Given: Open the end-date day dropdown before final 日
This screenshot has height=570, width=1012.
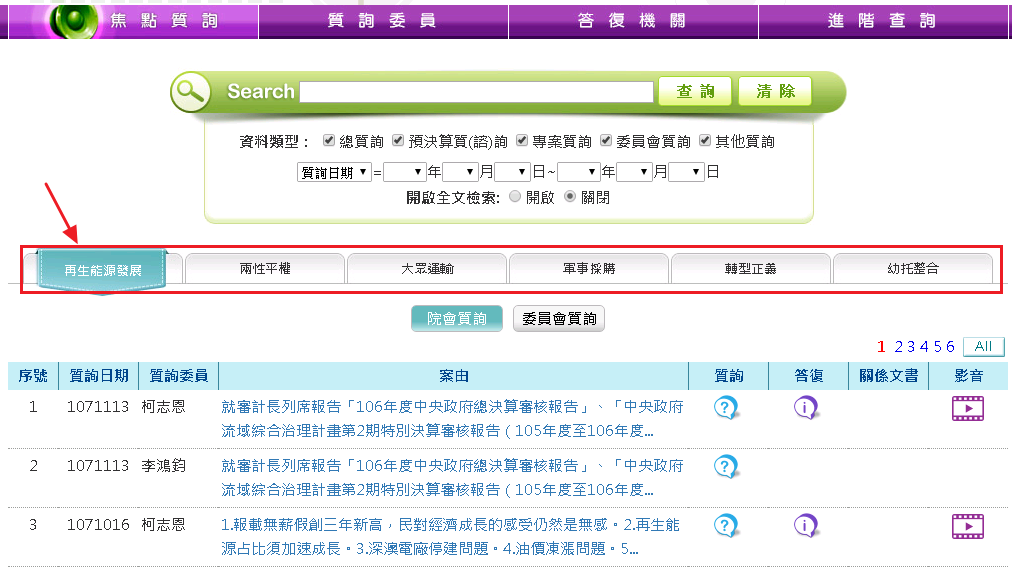Looking at the screenshot, I should [686, 172].
